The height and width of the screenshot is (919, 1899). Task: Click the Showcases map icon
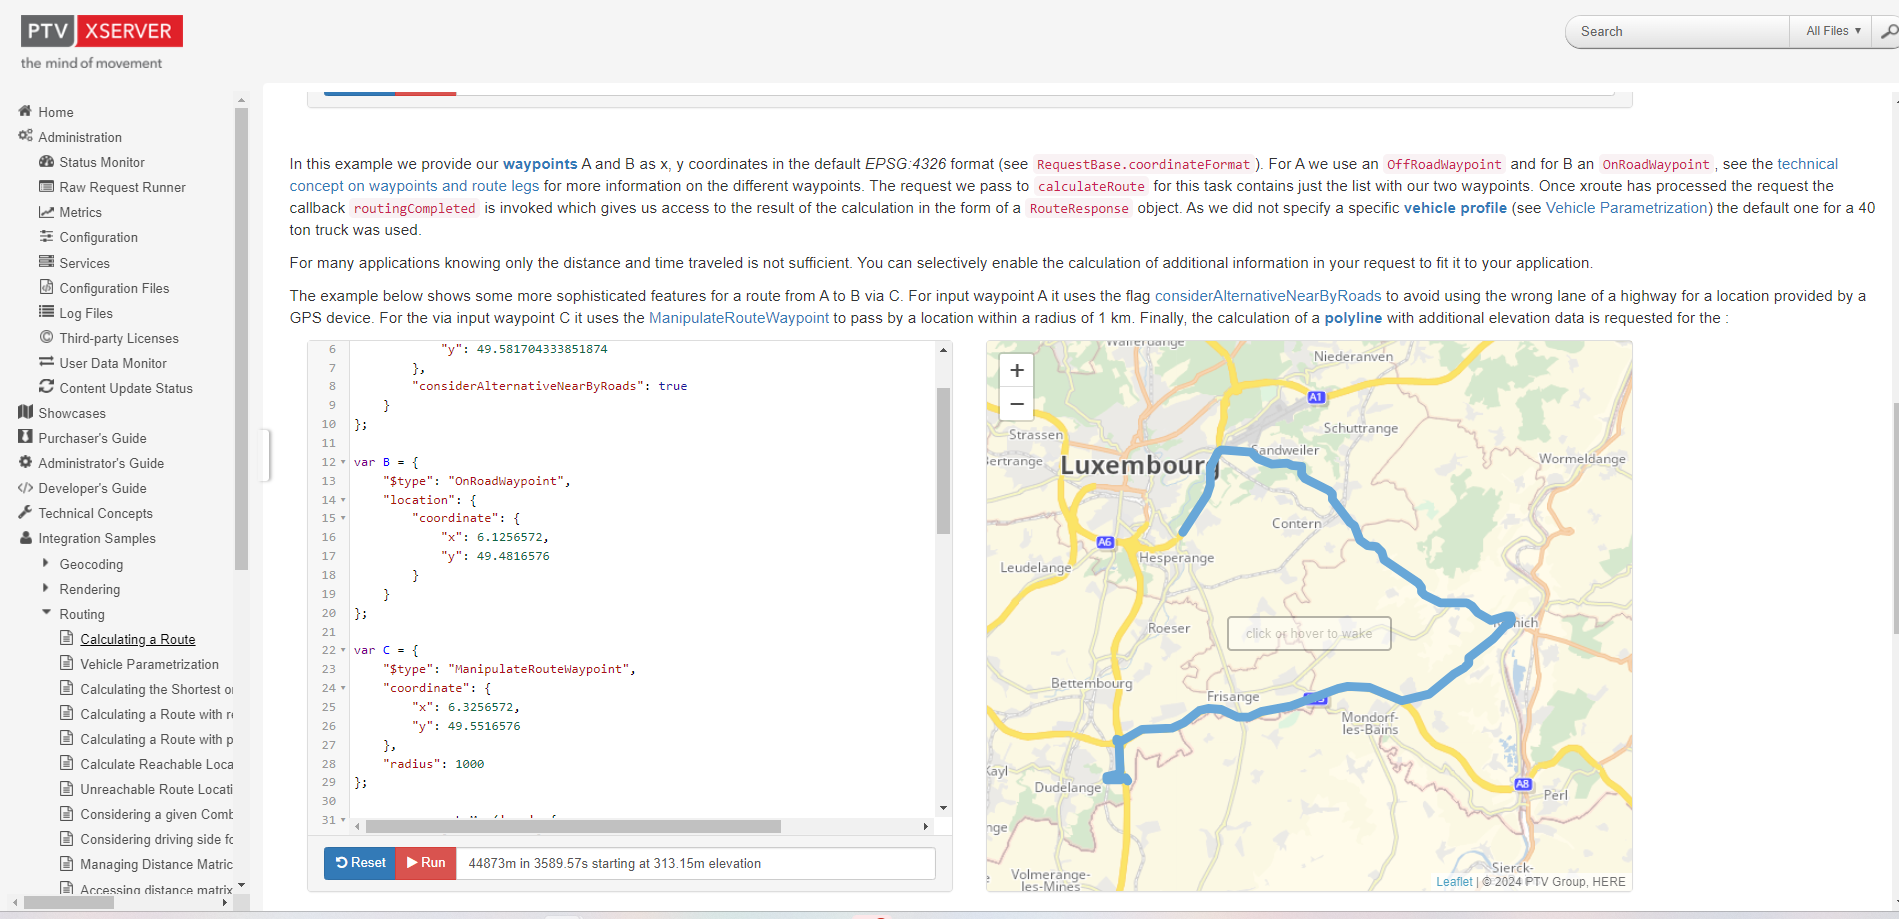[x=25, y=412]
